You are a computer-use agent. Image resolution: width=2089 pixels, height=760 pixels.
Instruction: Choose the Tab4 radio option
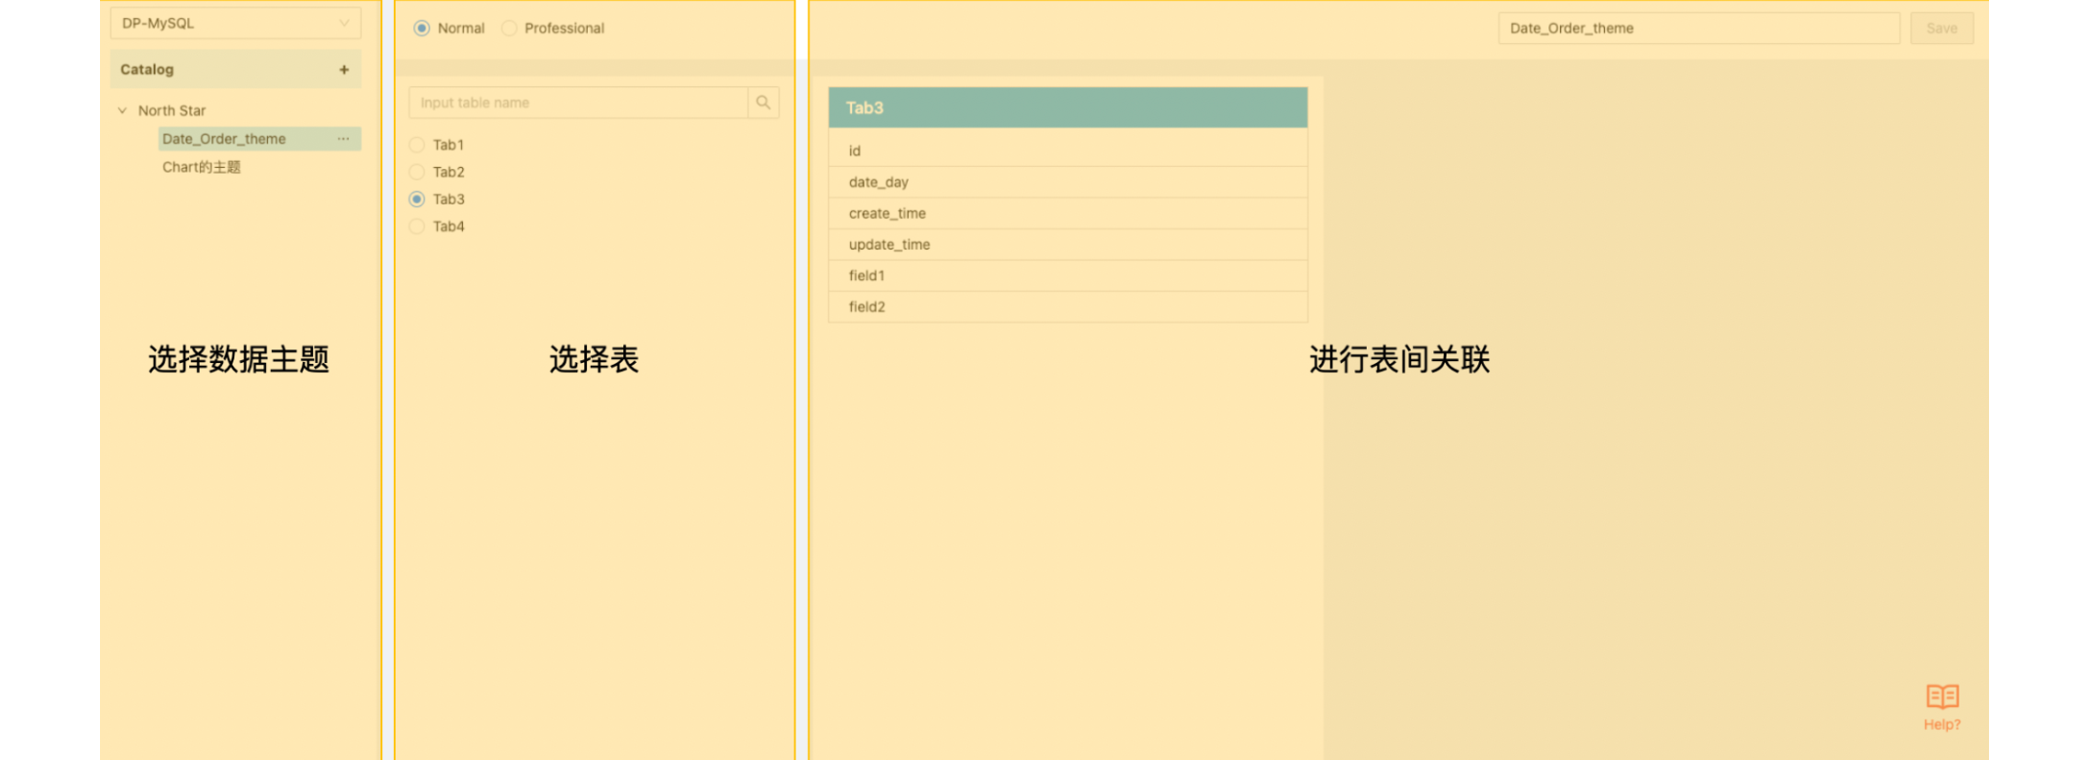pos(417,226)
